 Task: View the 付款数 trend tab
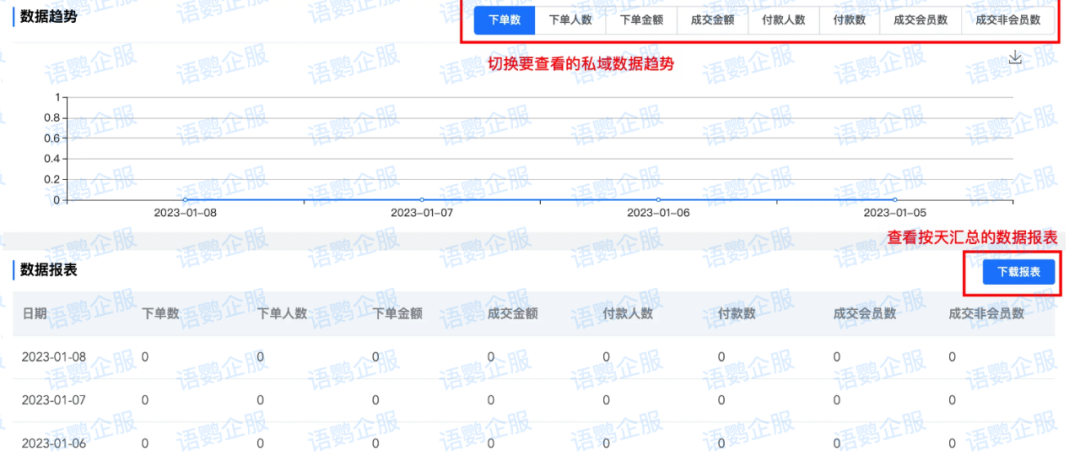point(849,20)
